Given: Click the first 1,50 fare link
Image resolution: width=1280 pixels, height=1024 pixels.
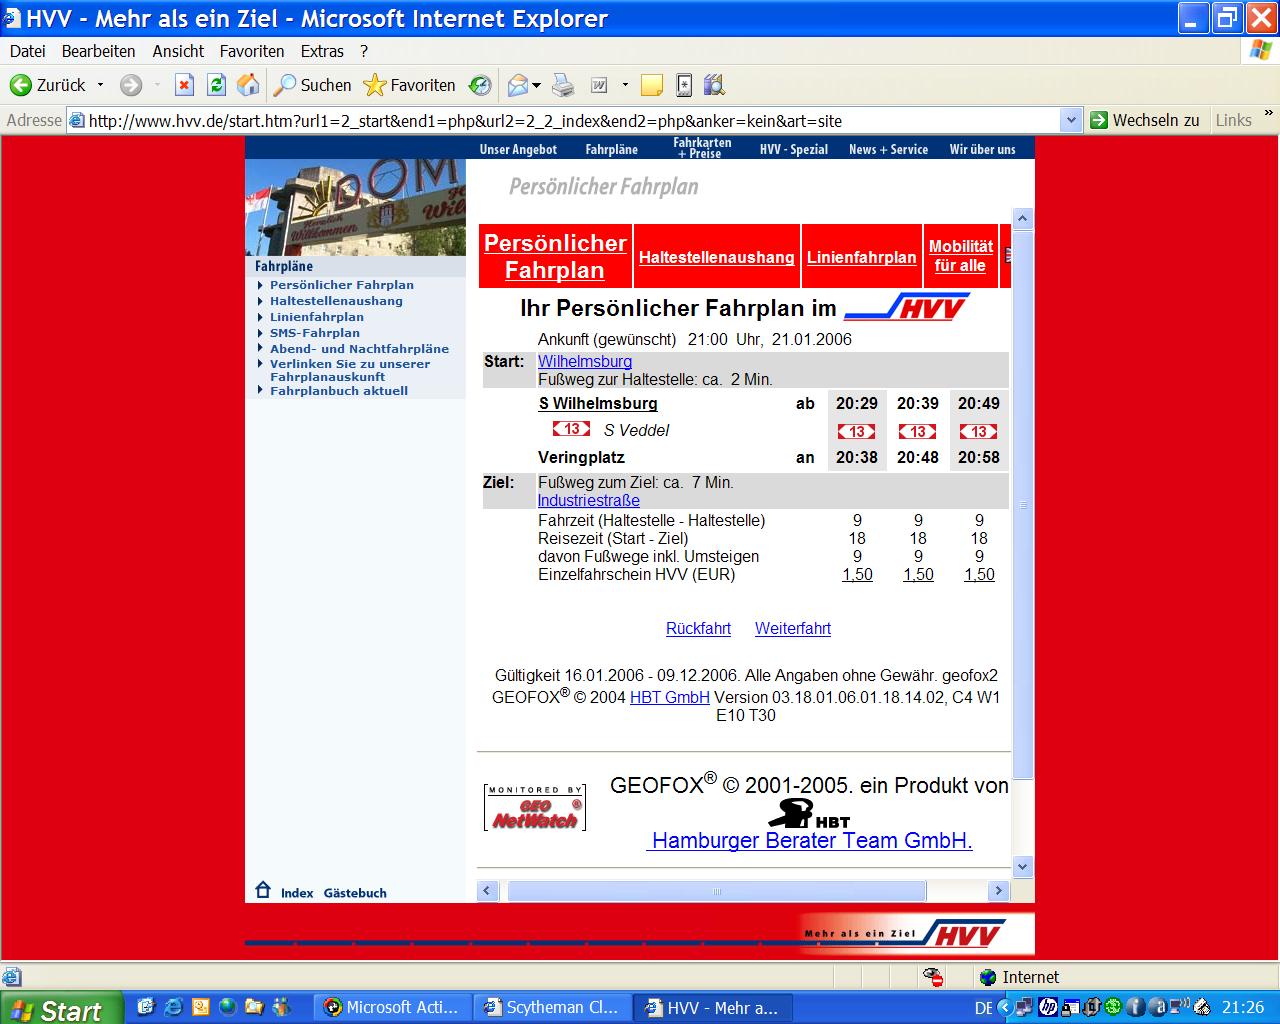Looking at the screenshot, I should [857, 574].
